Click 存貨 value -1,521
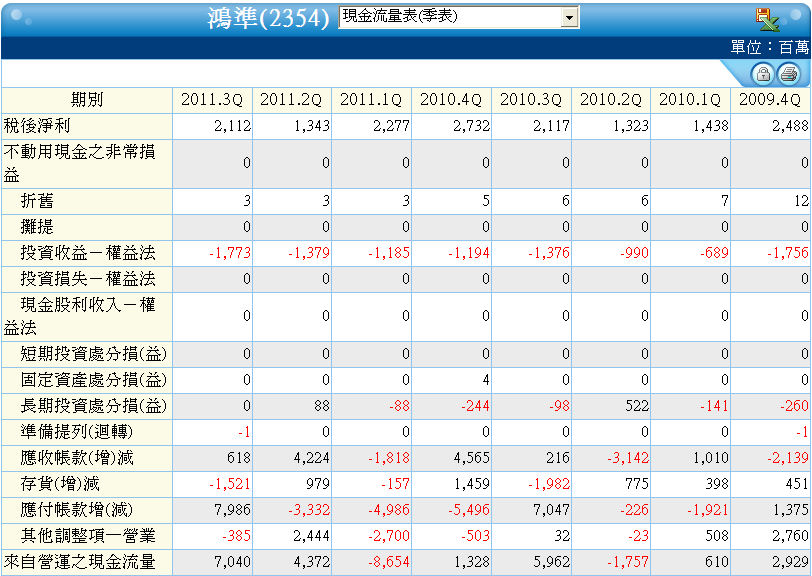This screenshot has height=576, width=812. 230,484
